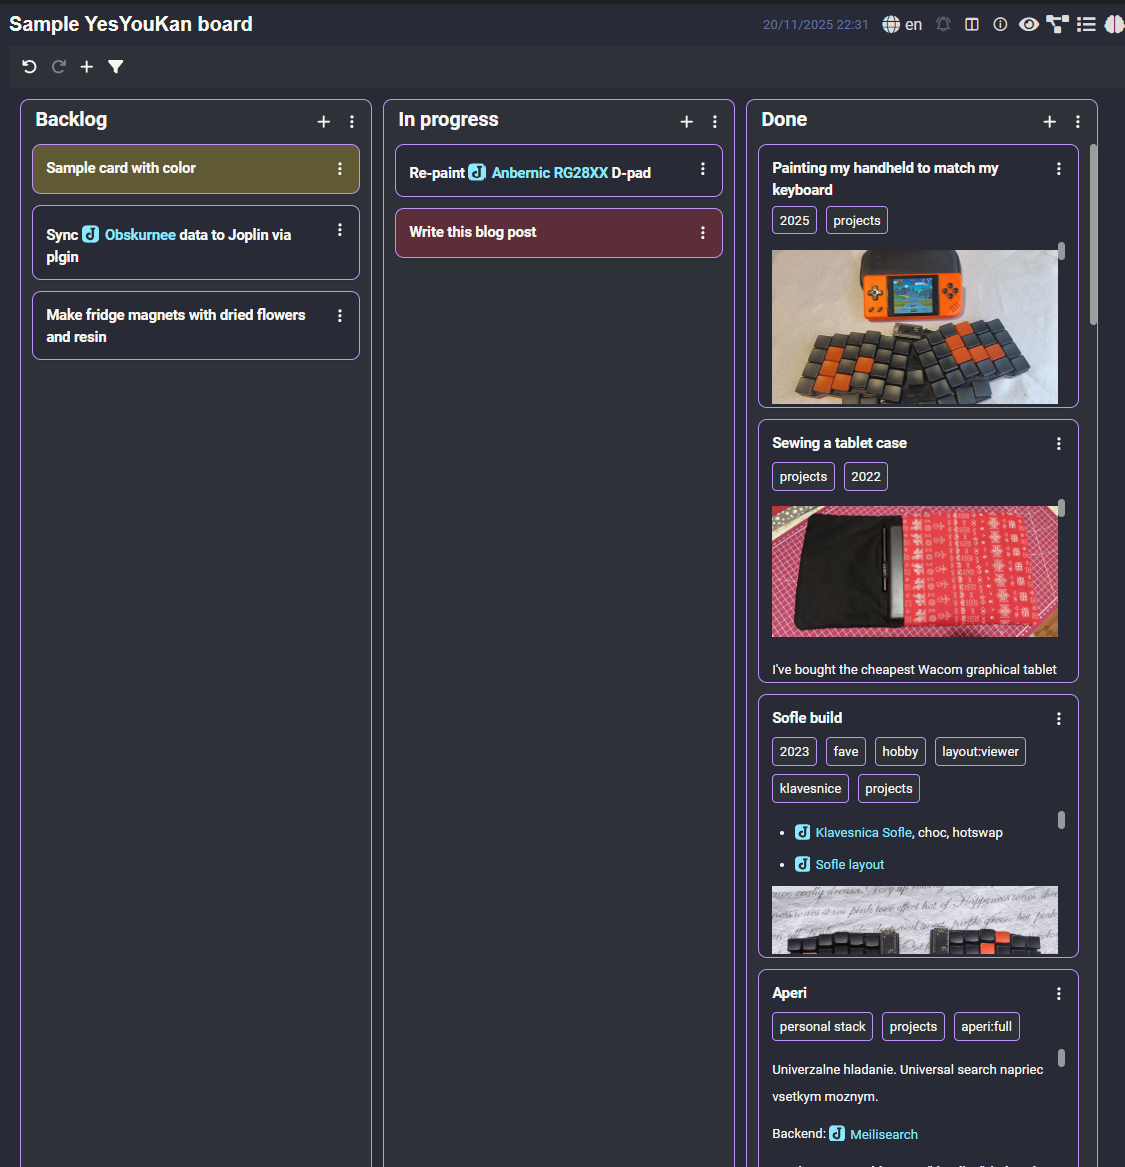The height and width of the screenshot is (1167, 1125).
Task: Click the handheld and keyboard photo thumbnail
Action: point(914,327)
